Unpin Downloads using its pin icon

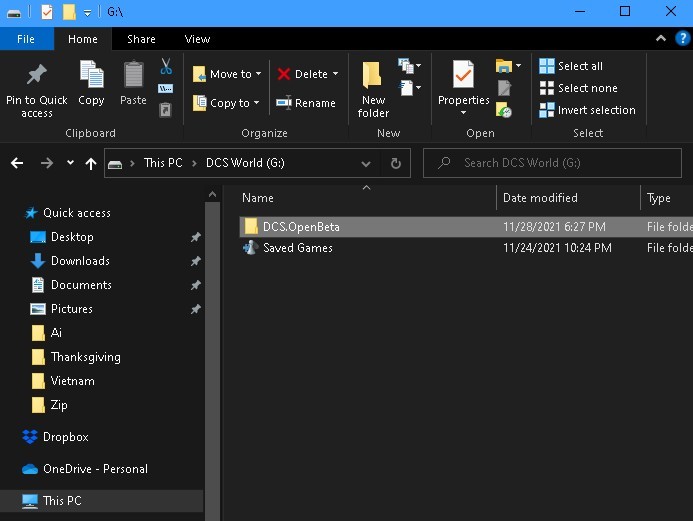pos(195,261)
